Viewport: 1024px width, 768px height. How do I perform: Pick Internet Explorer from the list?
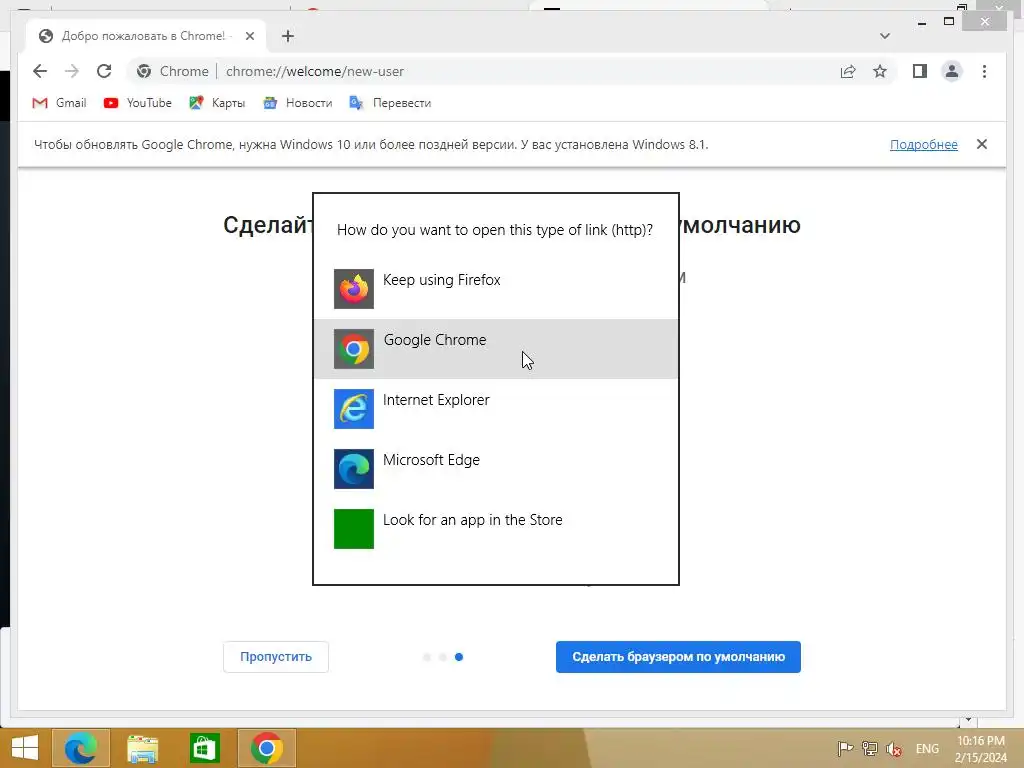[x=496, y=409]
